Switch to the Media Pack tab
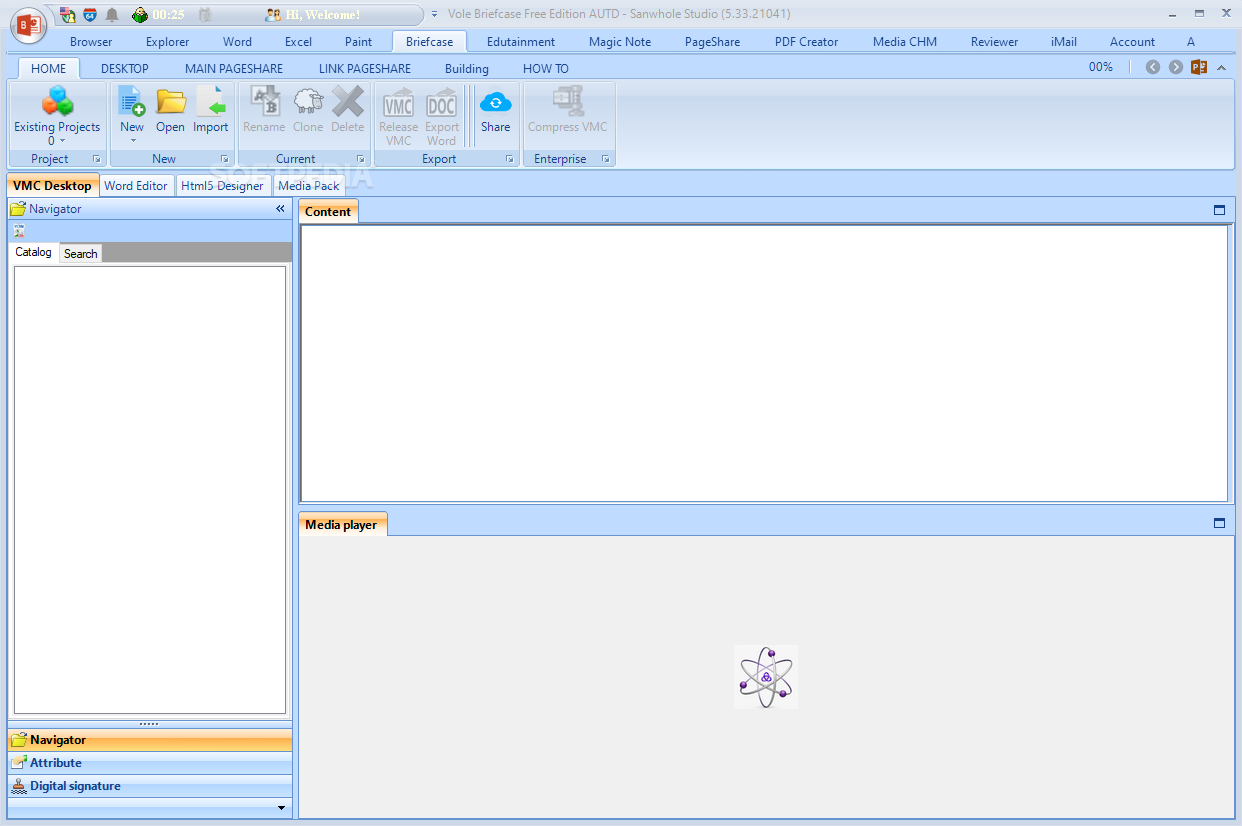Image resolution: width=1242 pixels, height=826 pixels. pyautogui.click(x=309, y=186)
